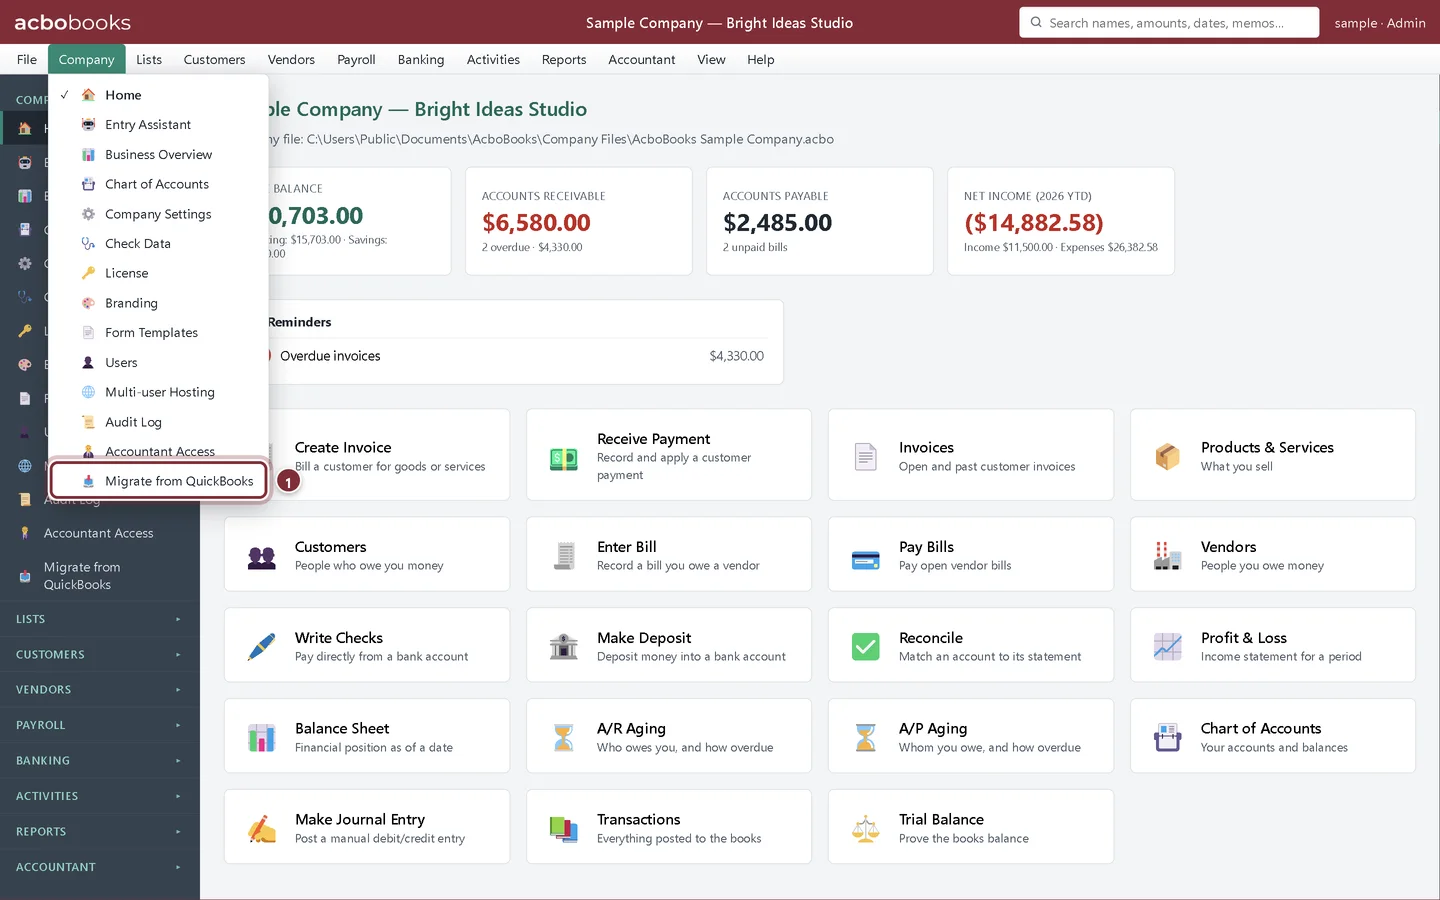Click the Write Checks pen icon

[262, 647]
